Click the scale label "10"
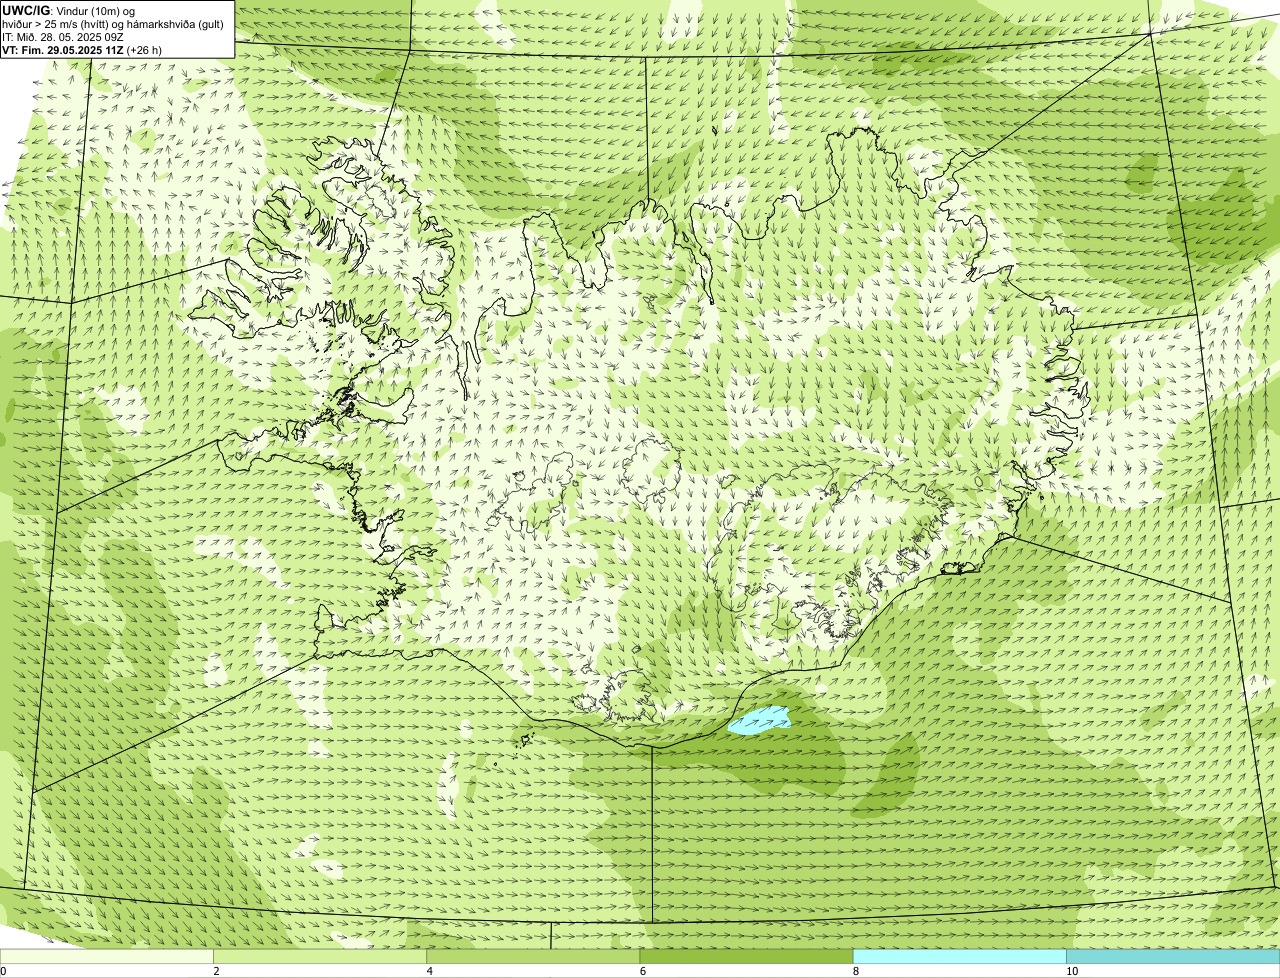The height and width of the screenshot is (978, 1280). (x=1072, y=971)
